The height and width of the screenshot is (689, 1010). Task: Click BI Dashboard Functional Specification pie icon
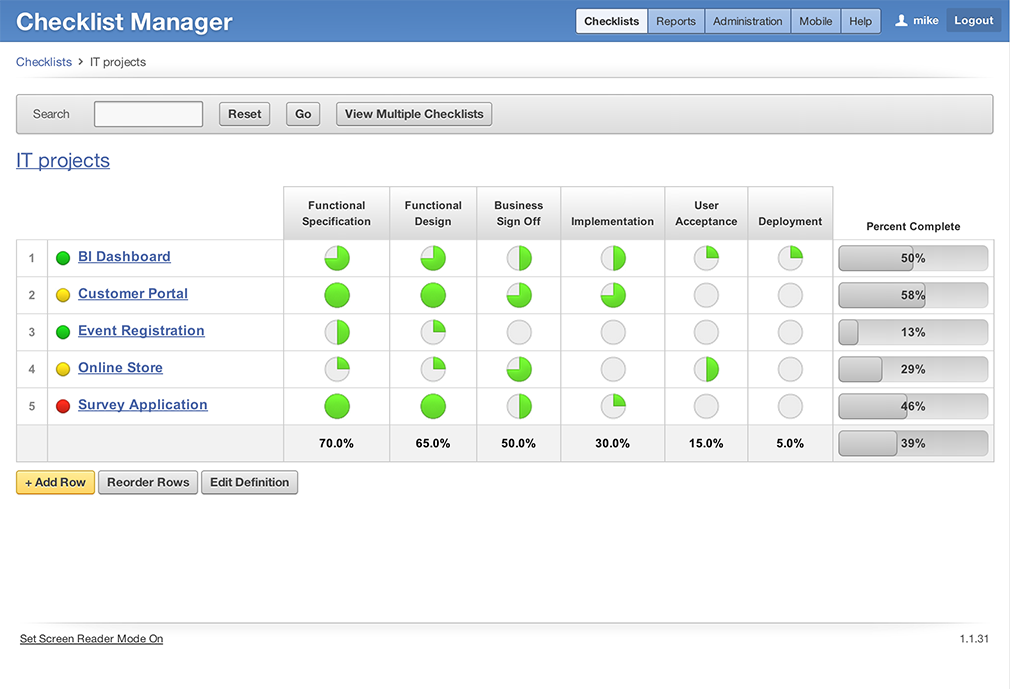tap(337, 259)
